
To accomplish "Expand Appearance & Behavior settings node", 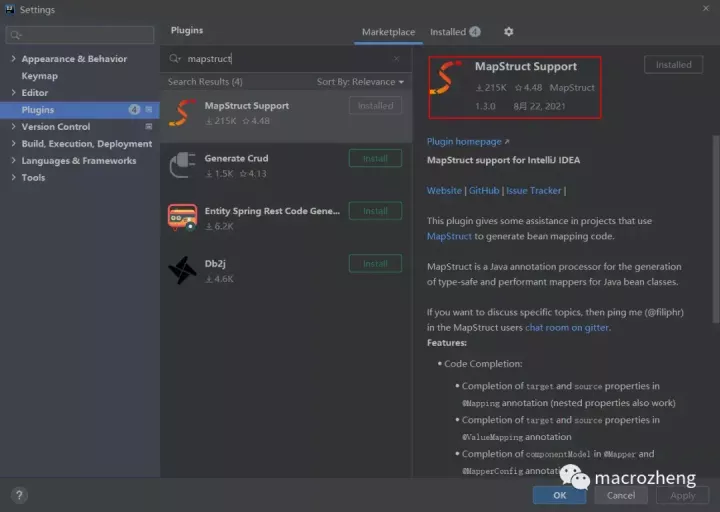I will 13,58.
